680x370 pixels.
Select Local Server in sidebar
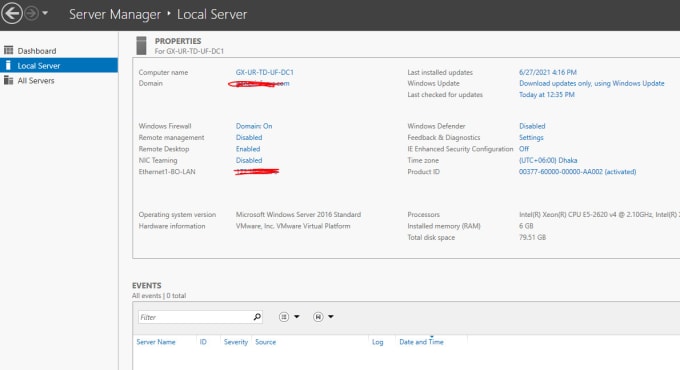coord(59,65)
